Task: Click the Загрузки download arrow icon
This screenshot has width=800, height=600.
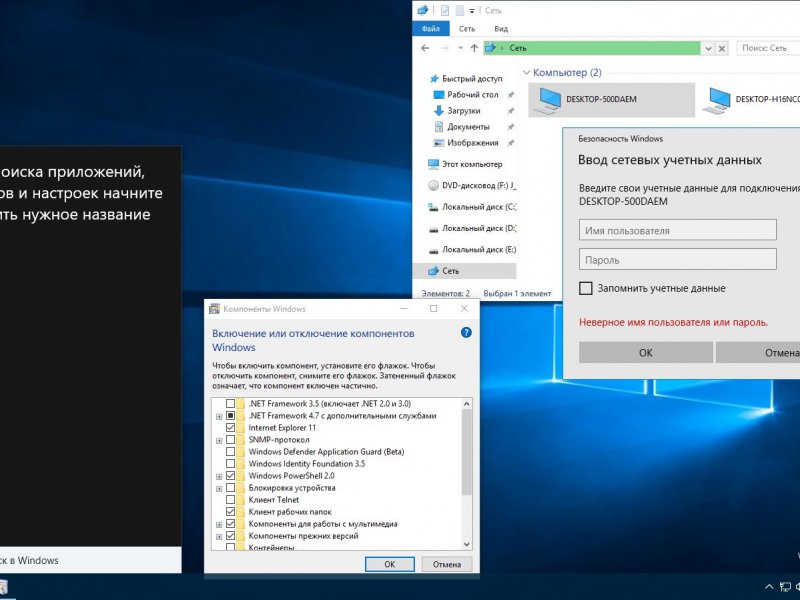Action: coord(438,111)
